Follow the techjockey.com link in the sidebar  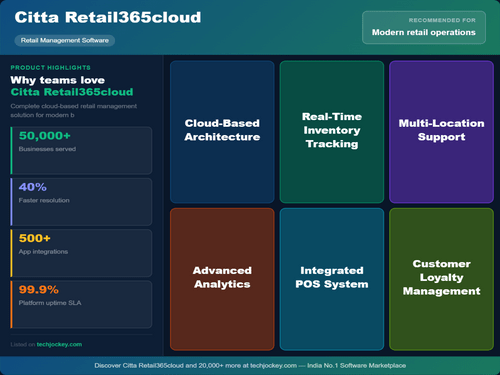point(59,344)
